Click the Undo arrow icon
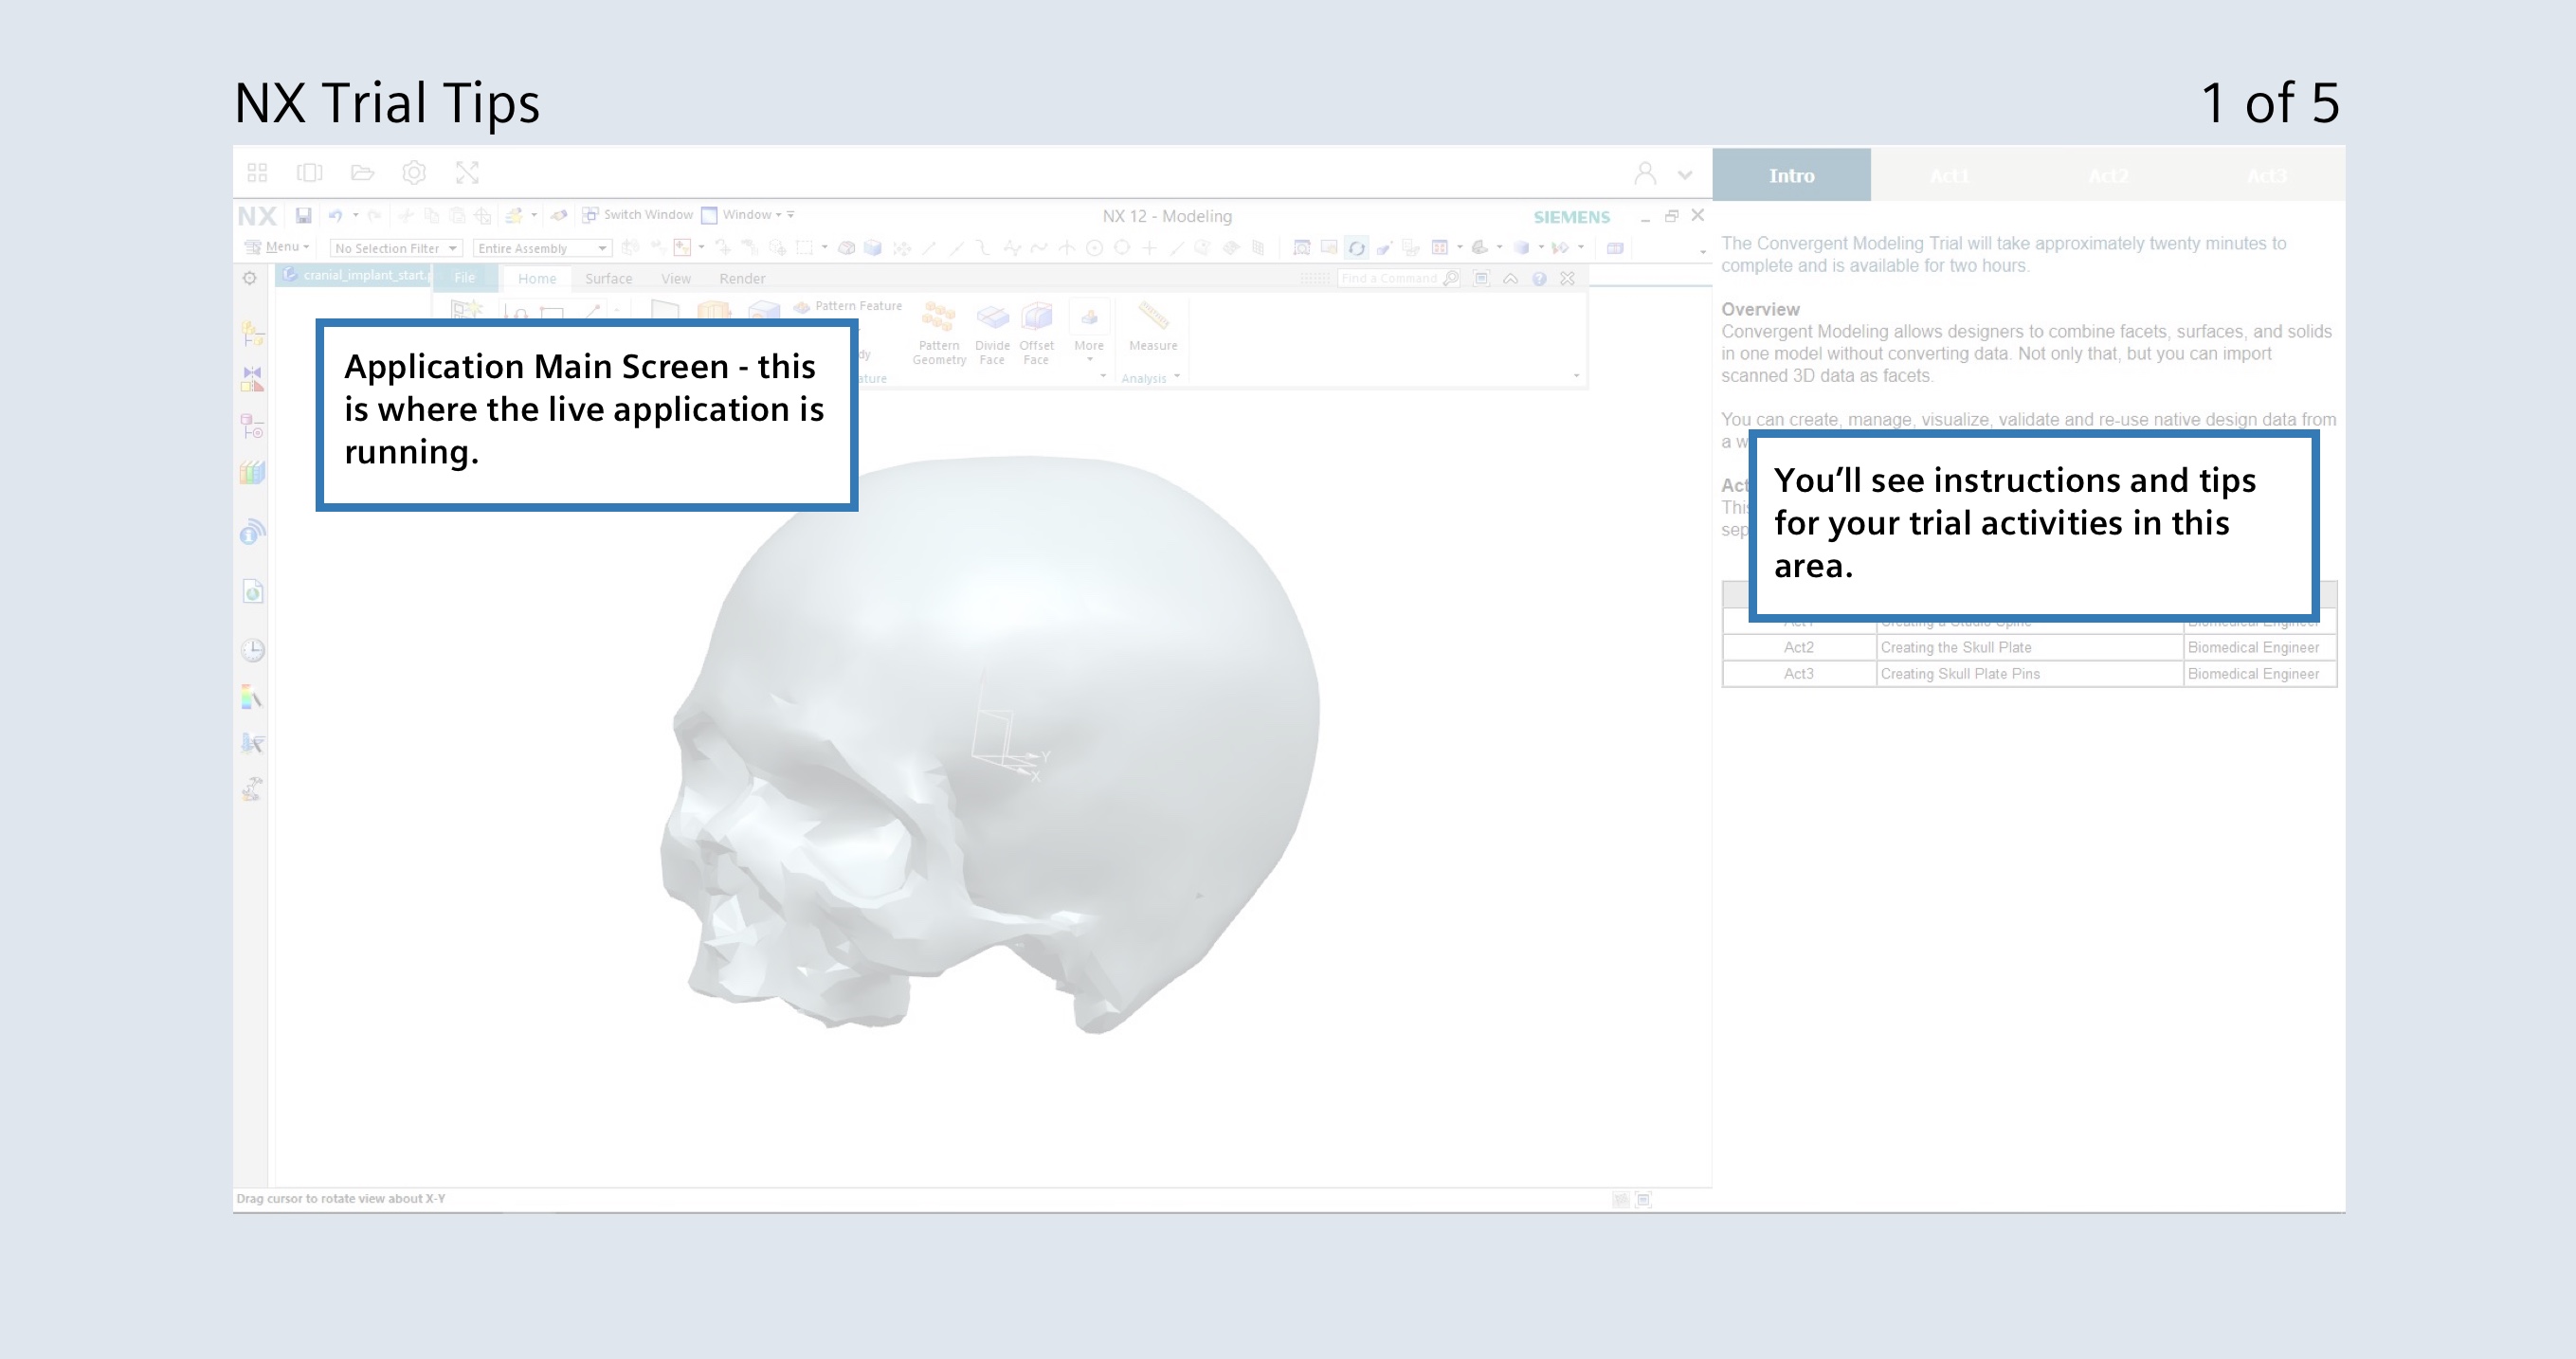Image resolution: width=2576 pixels, height=1359 pixels. pos(335,215)
